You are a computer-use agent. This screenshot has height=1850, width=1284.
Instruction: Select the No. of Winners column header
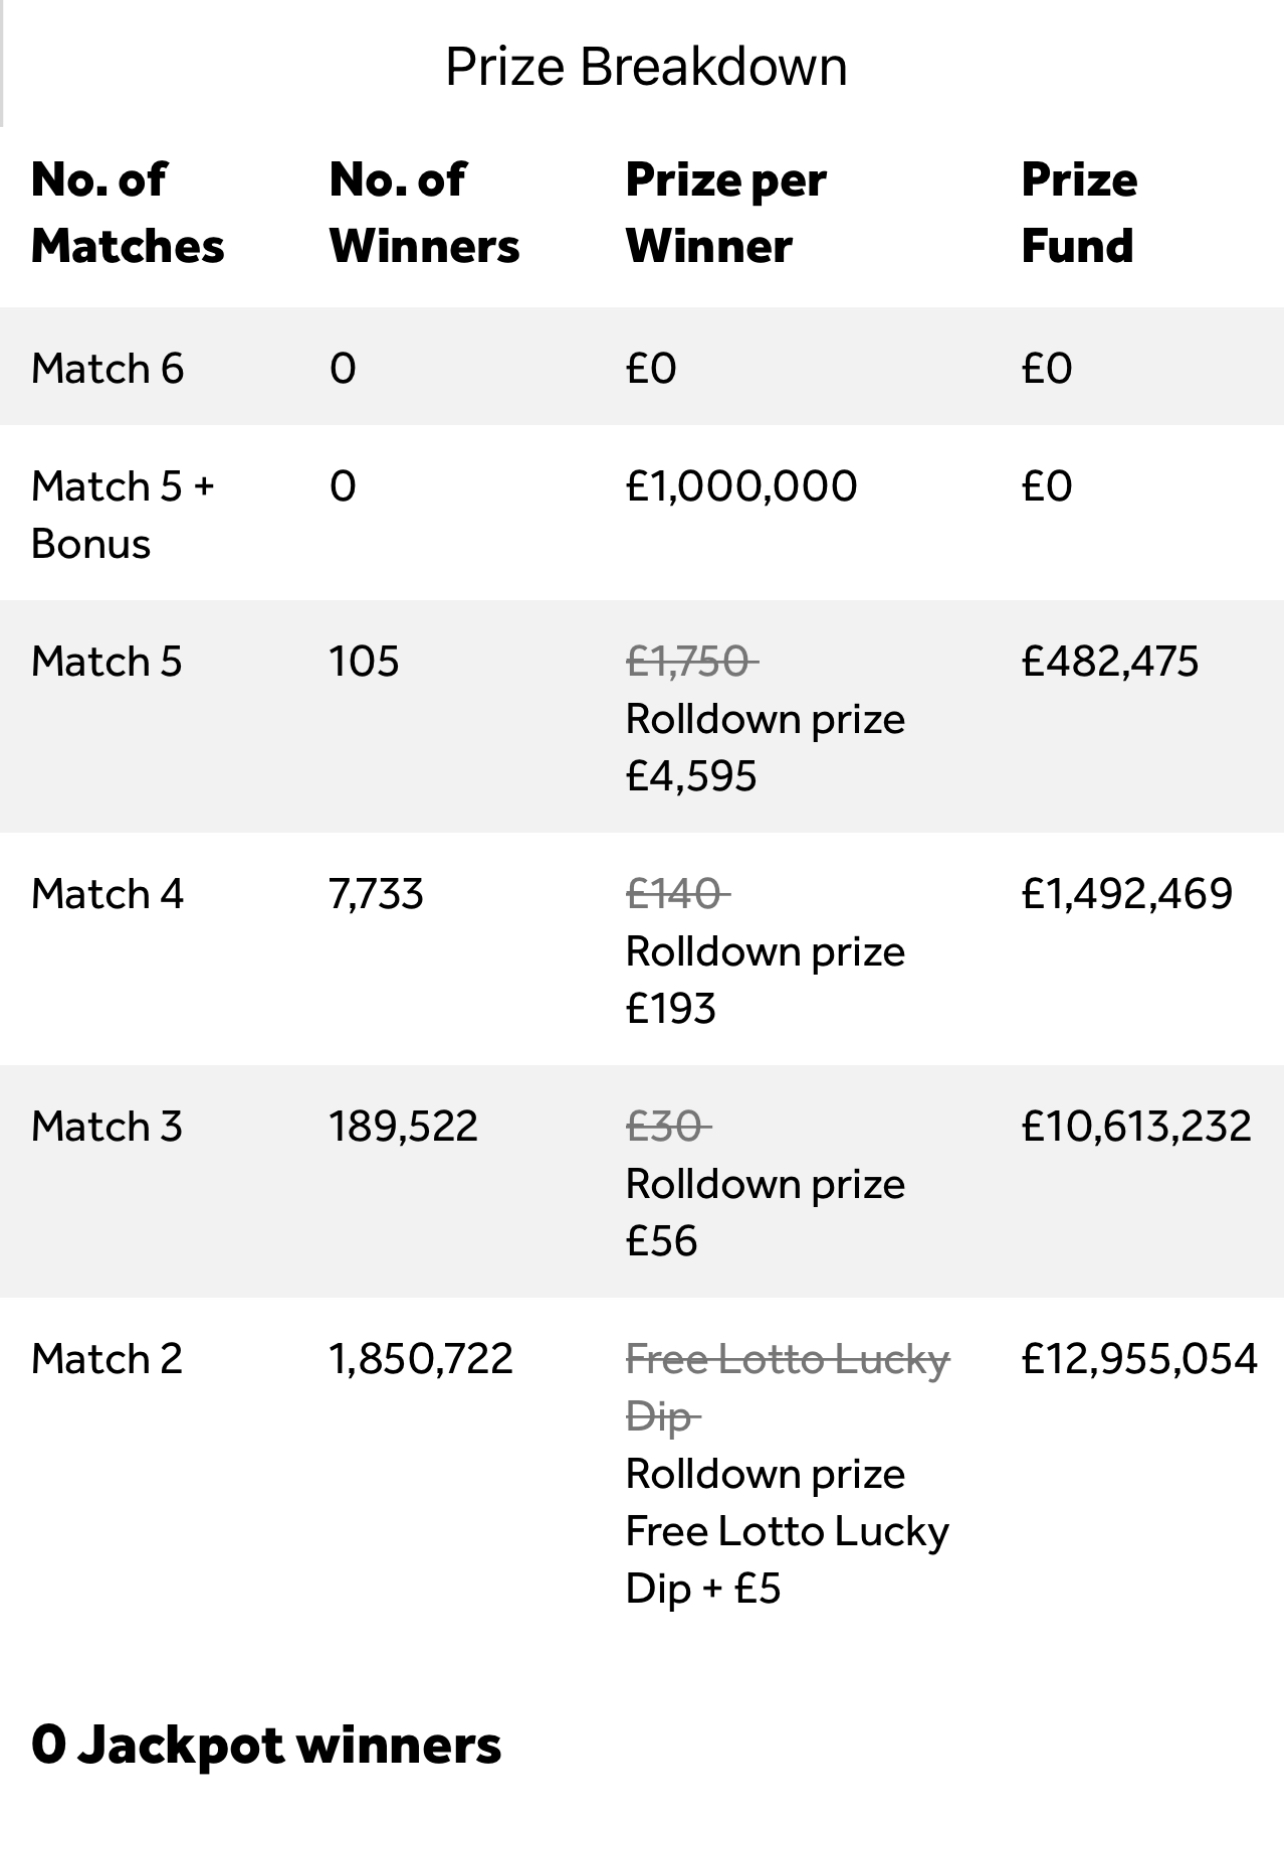[424, 213]
